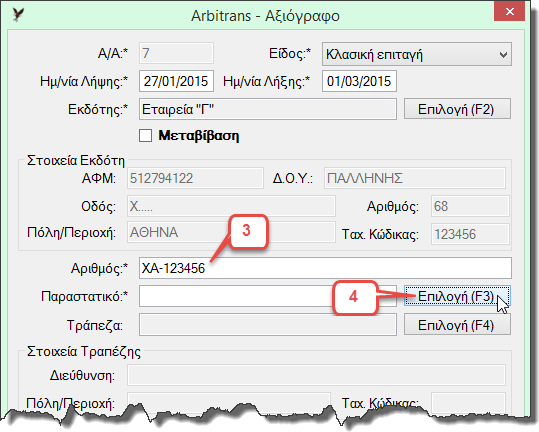
Task: Click the Είδος dropdown arrow
Action: pyautogui.click(x=503, y=55)
